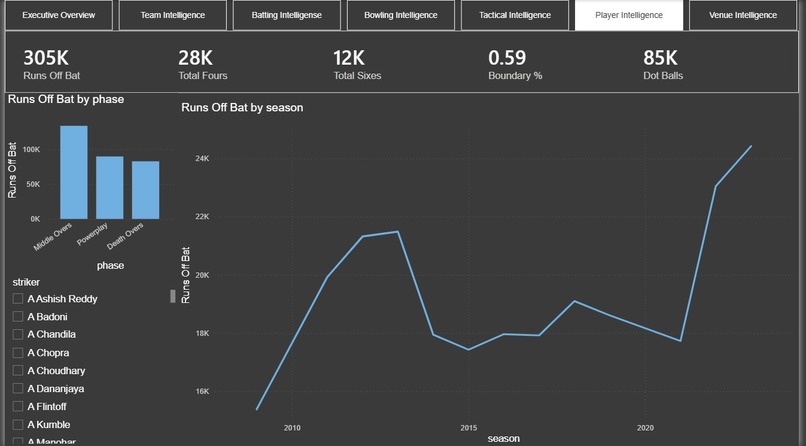Click the 2010 season axis label

292,428
